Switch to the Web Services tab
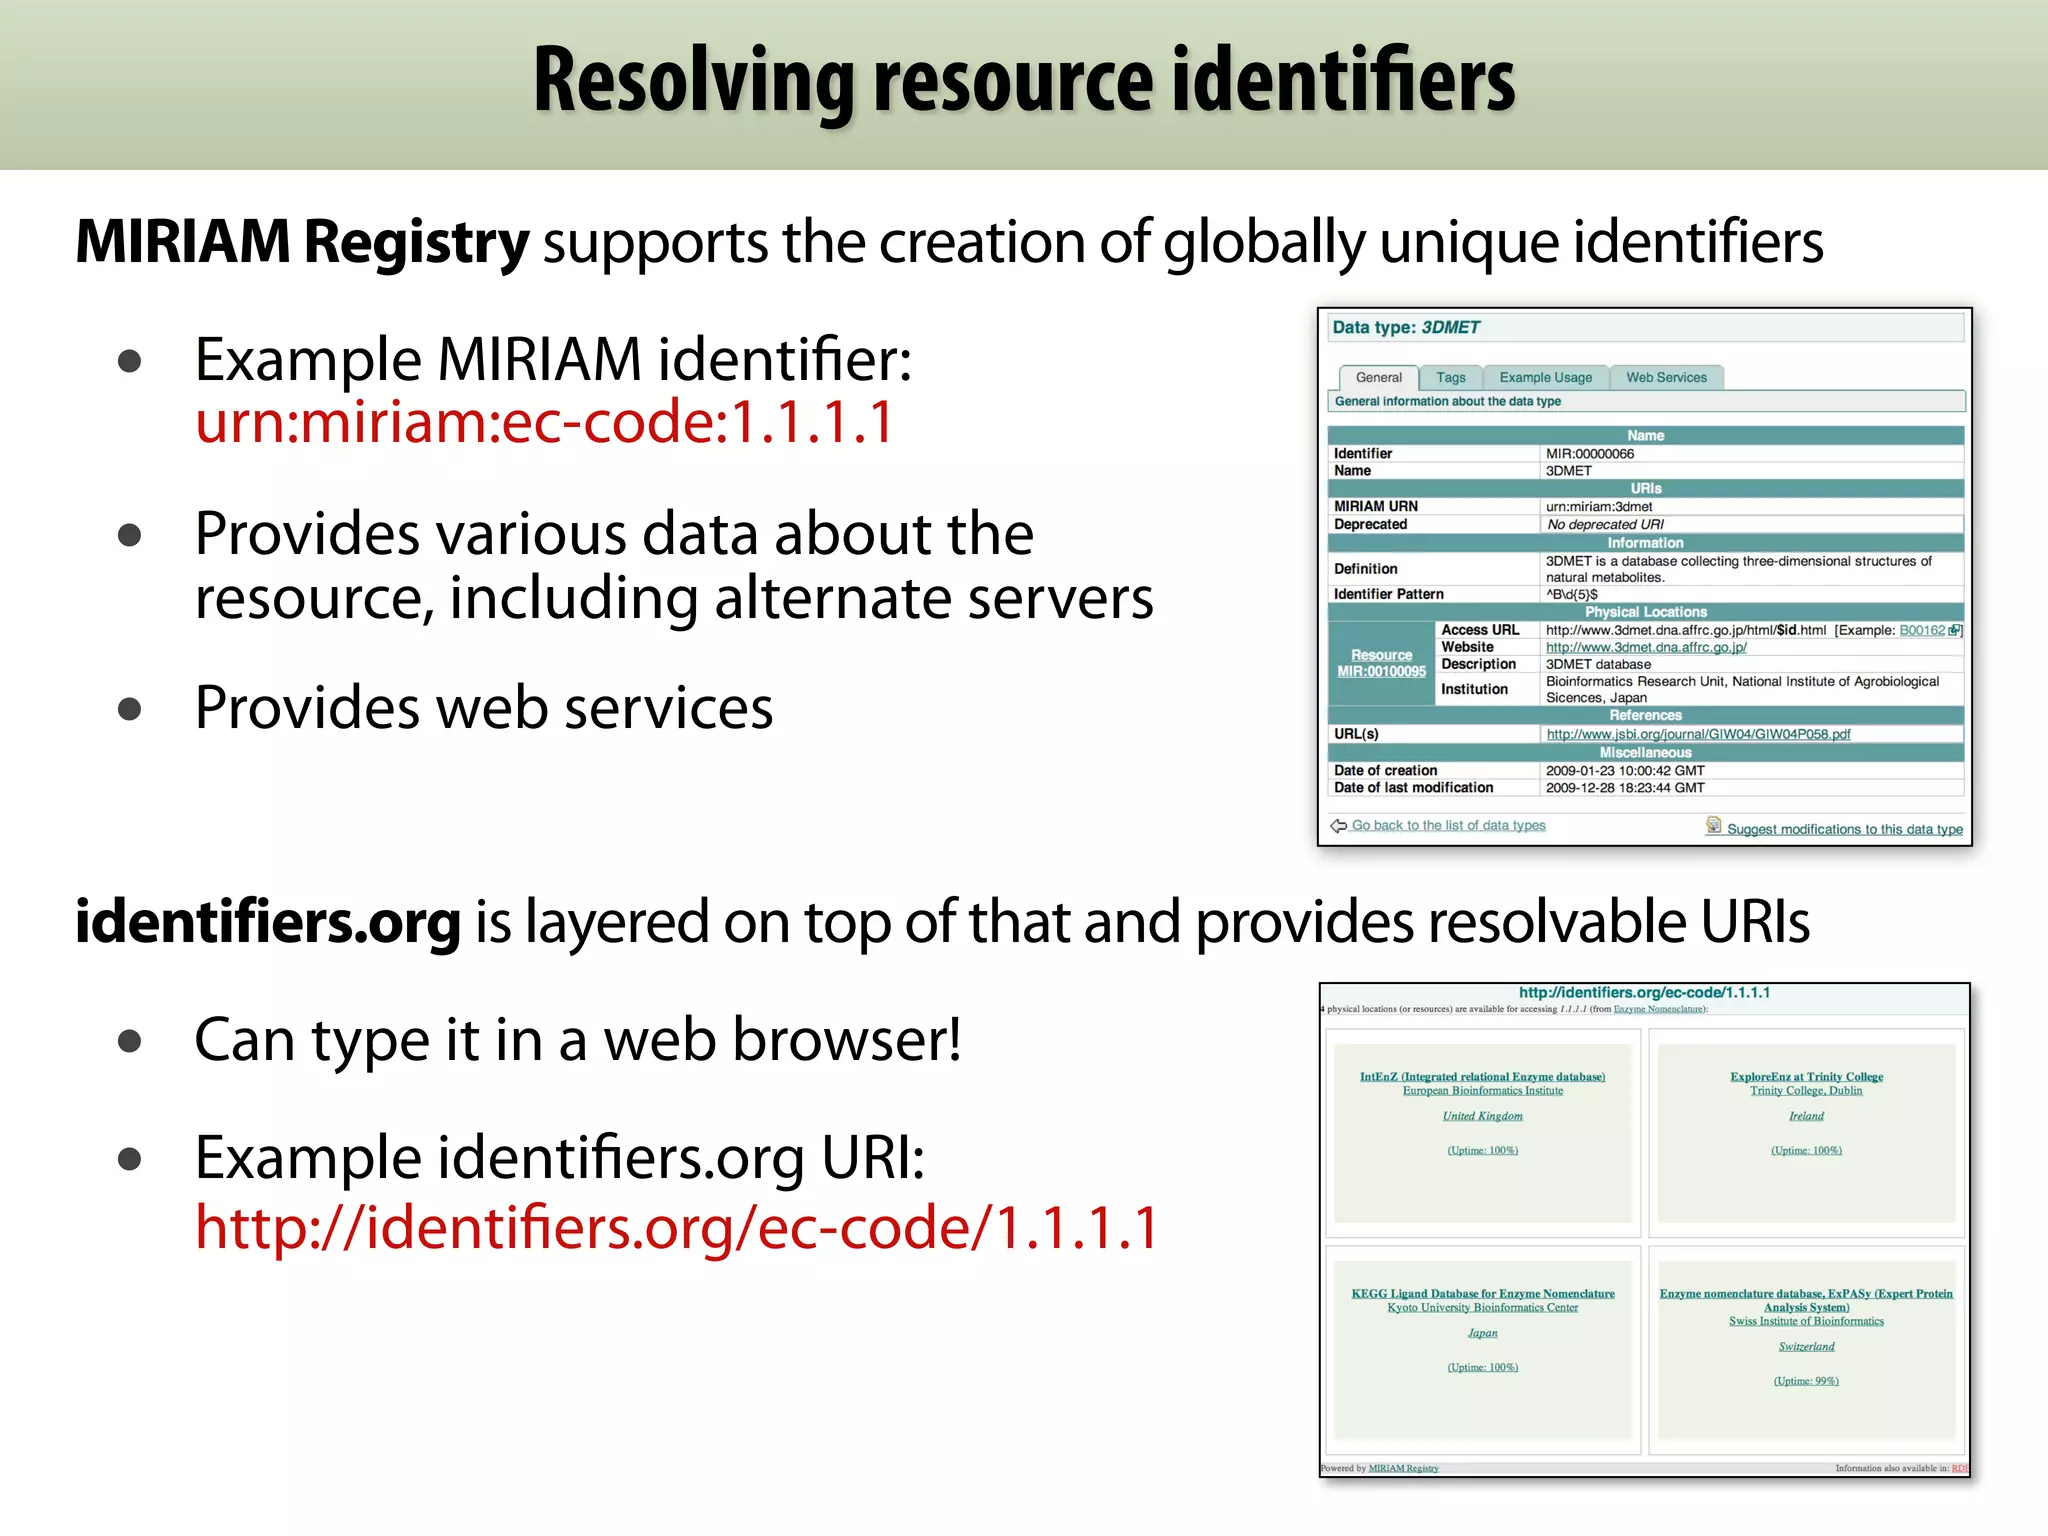Image resolution: width=2048 pixels, height=1536 pixels. pyautogui.click(x=1666, y=377)
